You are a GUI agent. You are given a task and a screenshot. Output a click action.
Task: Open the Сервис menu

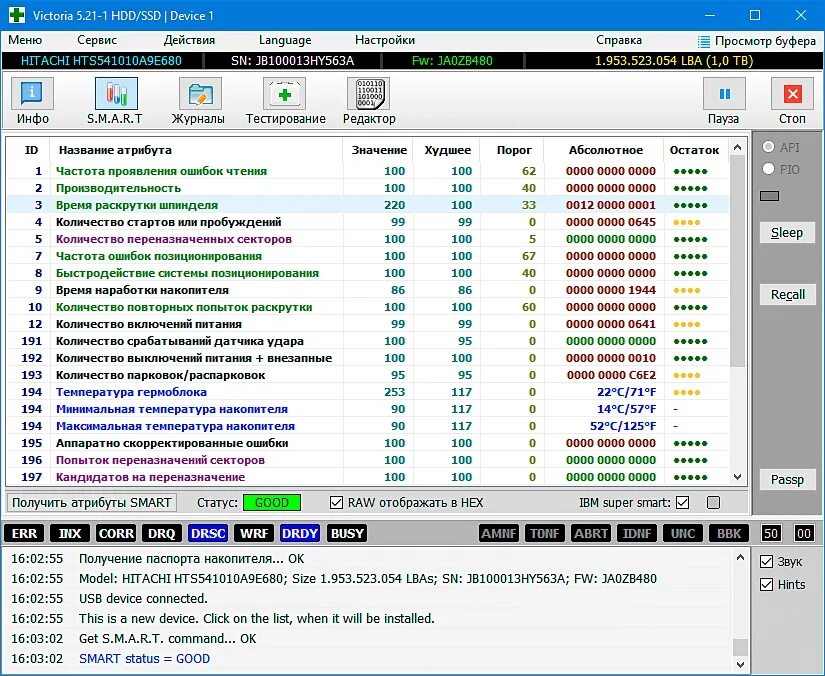tap(97, 40)
